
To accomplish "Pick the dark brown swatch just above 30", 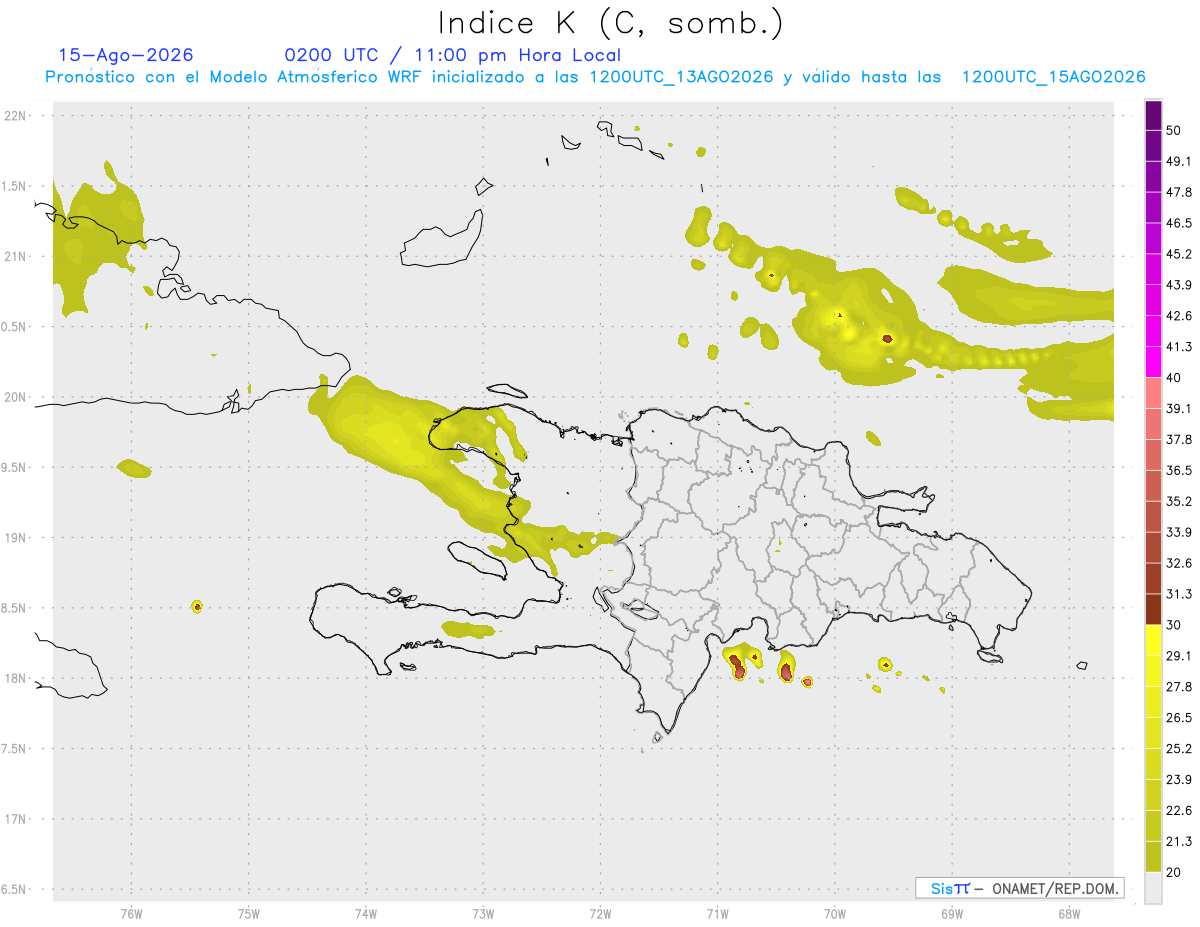I will pyautogui.click(x=1153, y=610).
